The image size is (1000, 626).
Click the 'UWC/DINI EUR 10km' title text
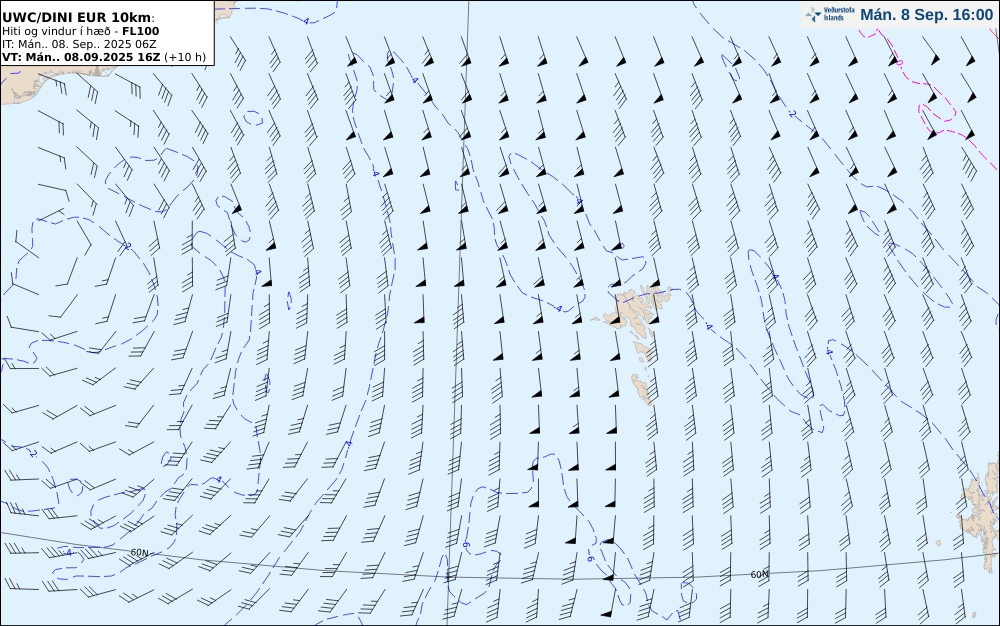pos(78,18)
